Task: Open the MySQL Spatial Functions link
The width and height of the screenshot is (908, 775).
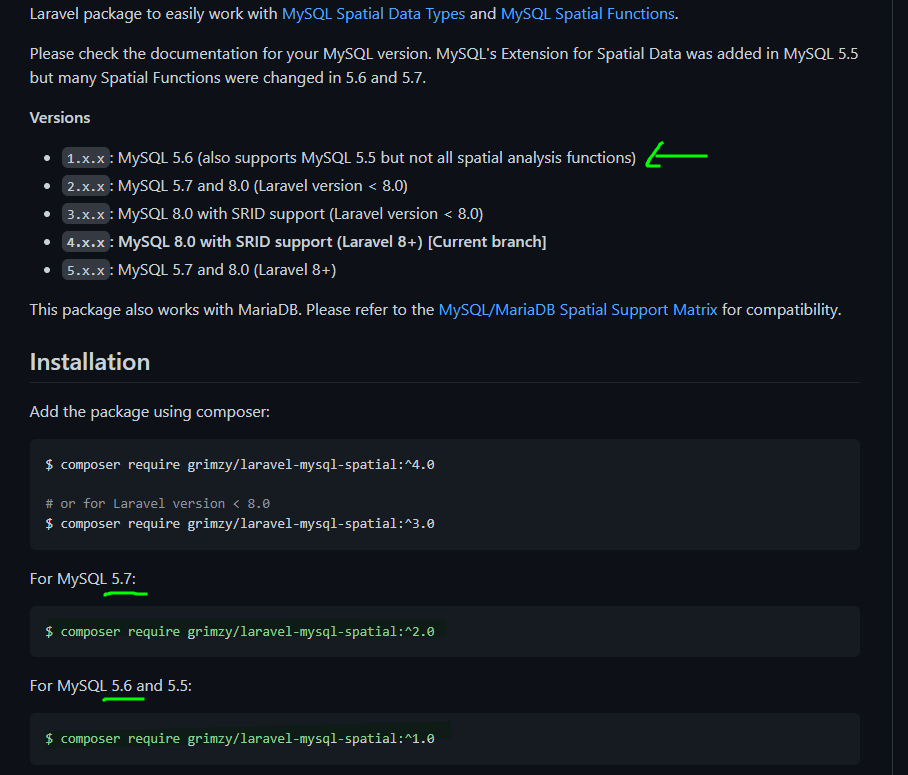Action: [587, 14]
